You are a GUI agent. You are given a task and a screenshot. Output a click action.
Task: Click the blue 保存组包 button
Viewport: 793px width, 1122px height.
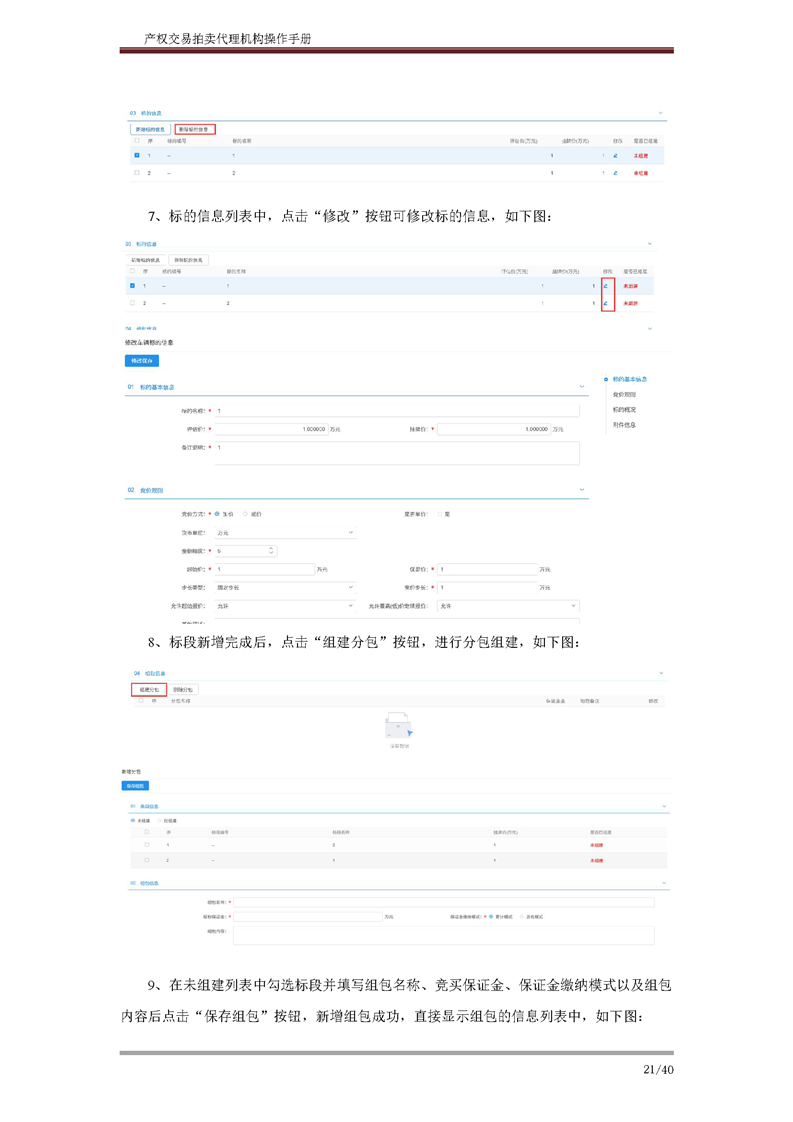pos(134,786)
